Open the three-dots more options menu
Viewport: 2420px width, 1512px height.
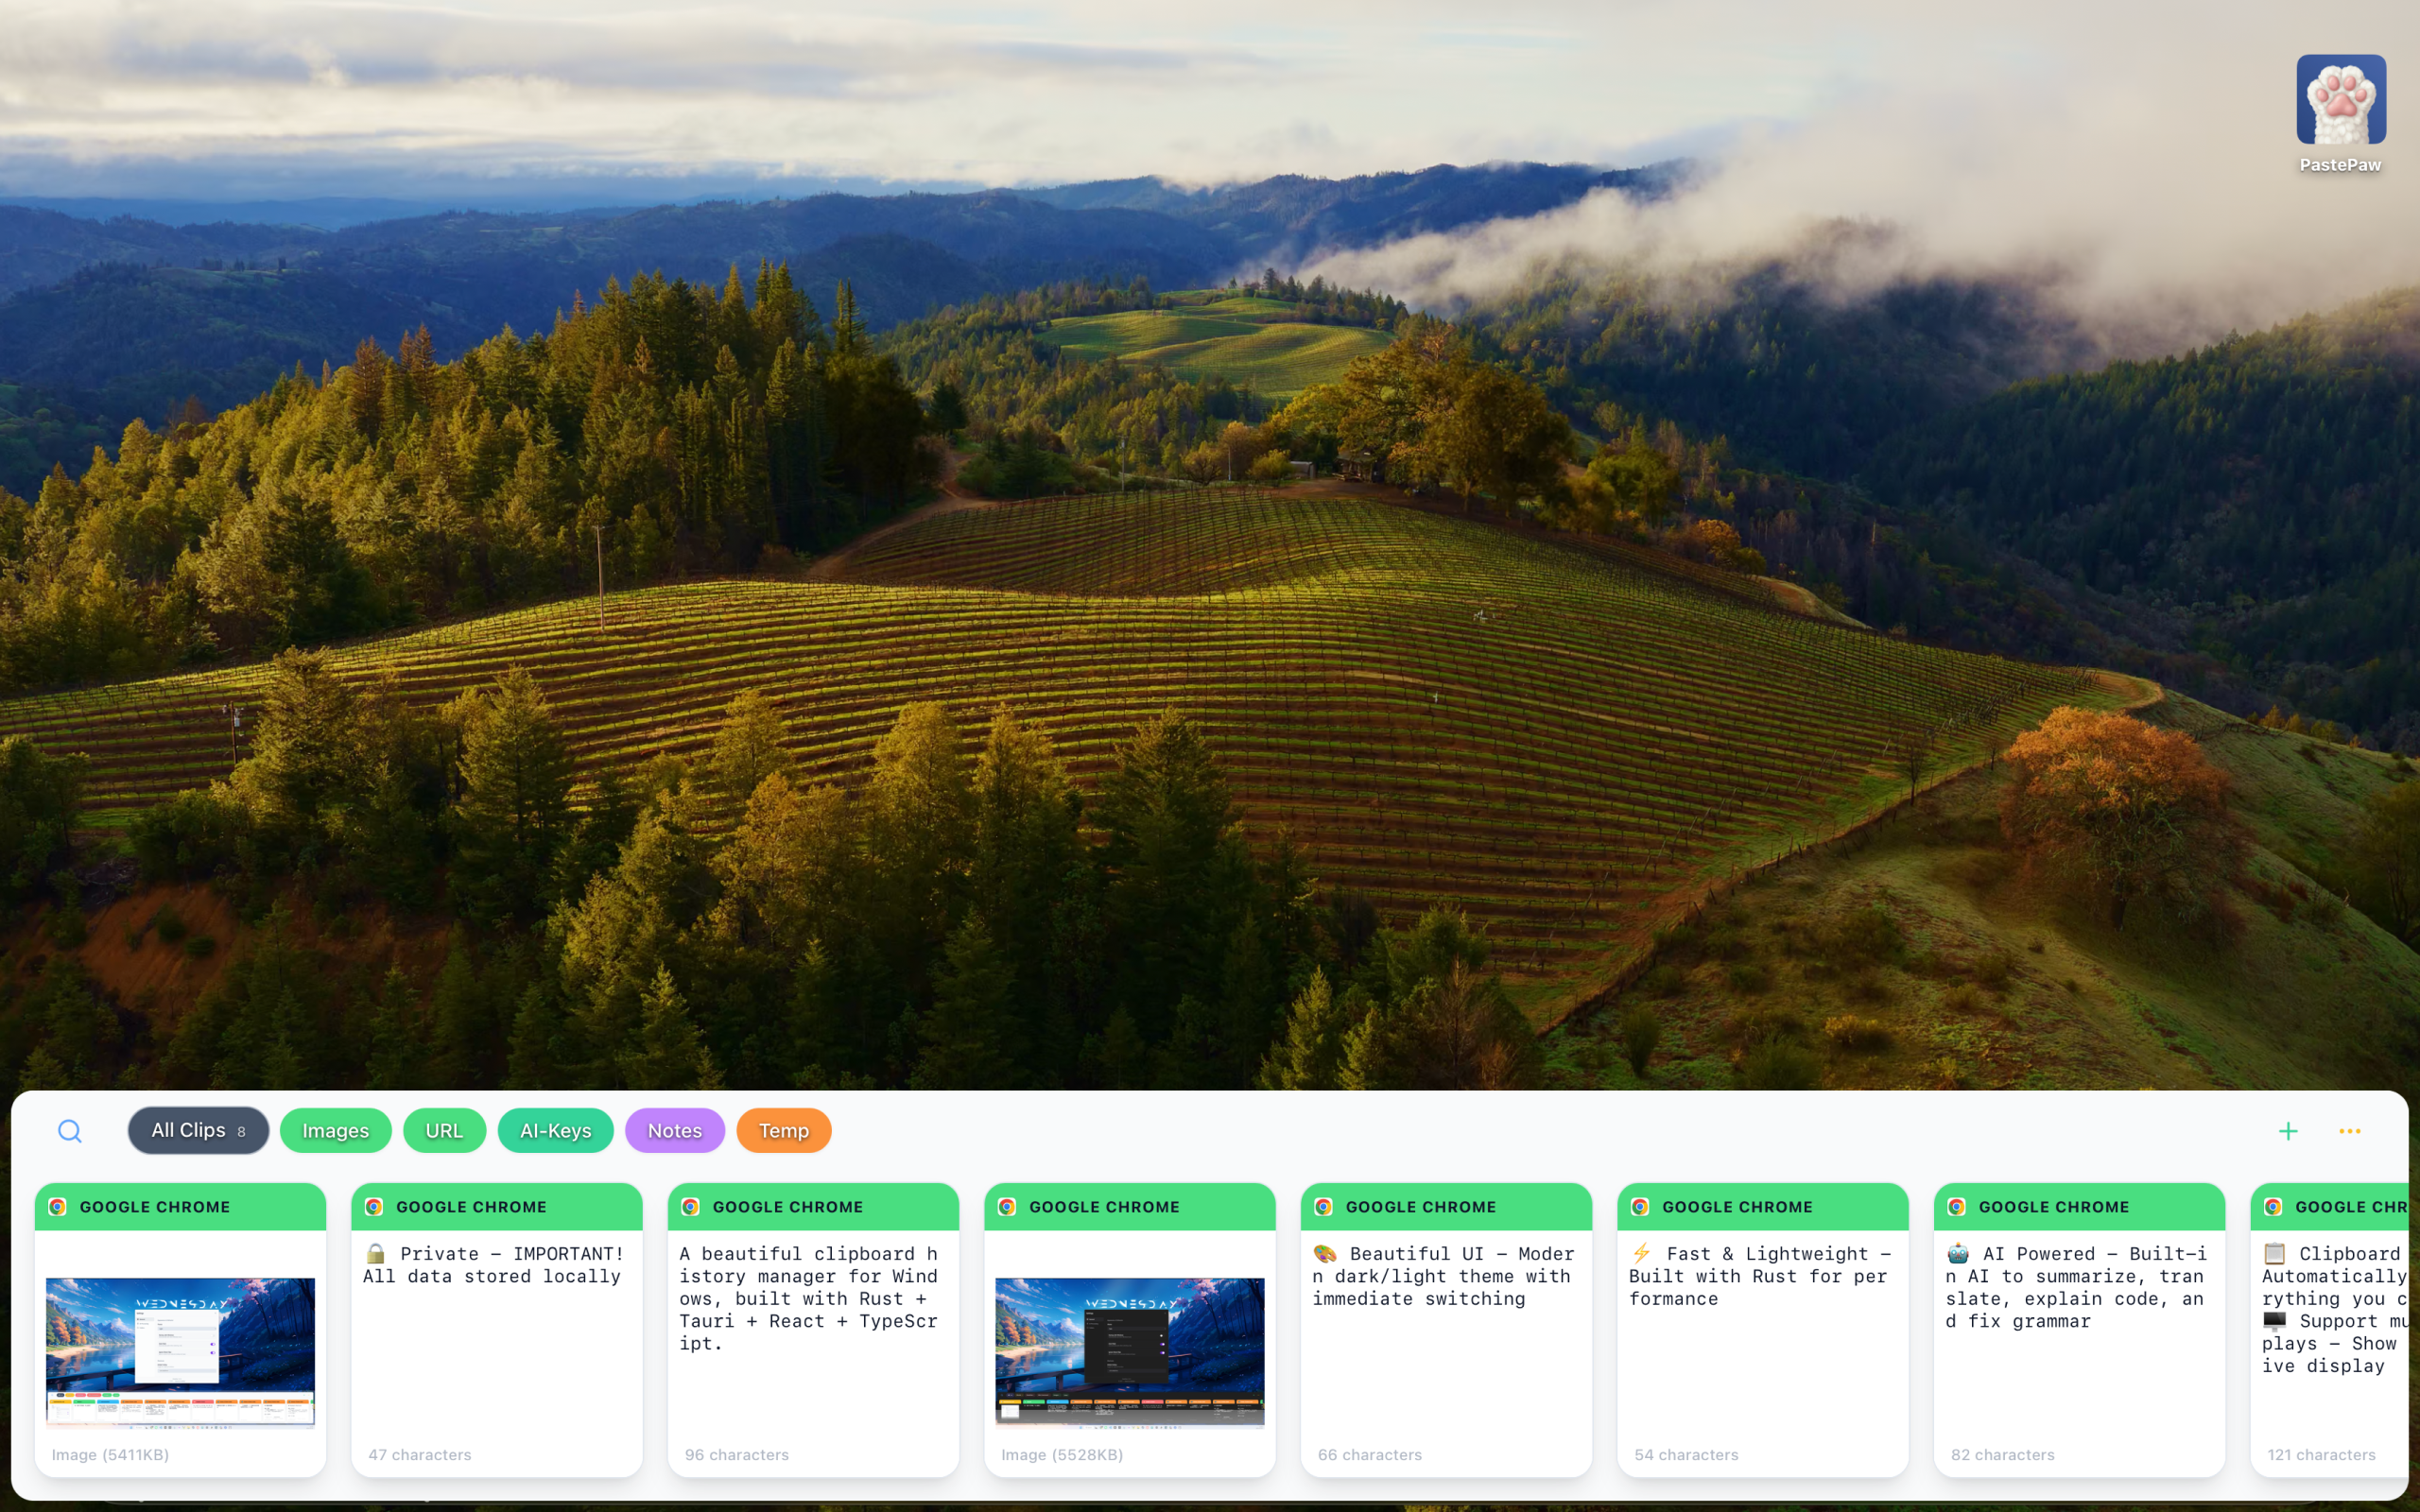[2349, 1131]
